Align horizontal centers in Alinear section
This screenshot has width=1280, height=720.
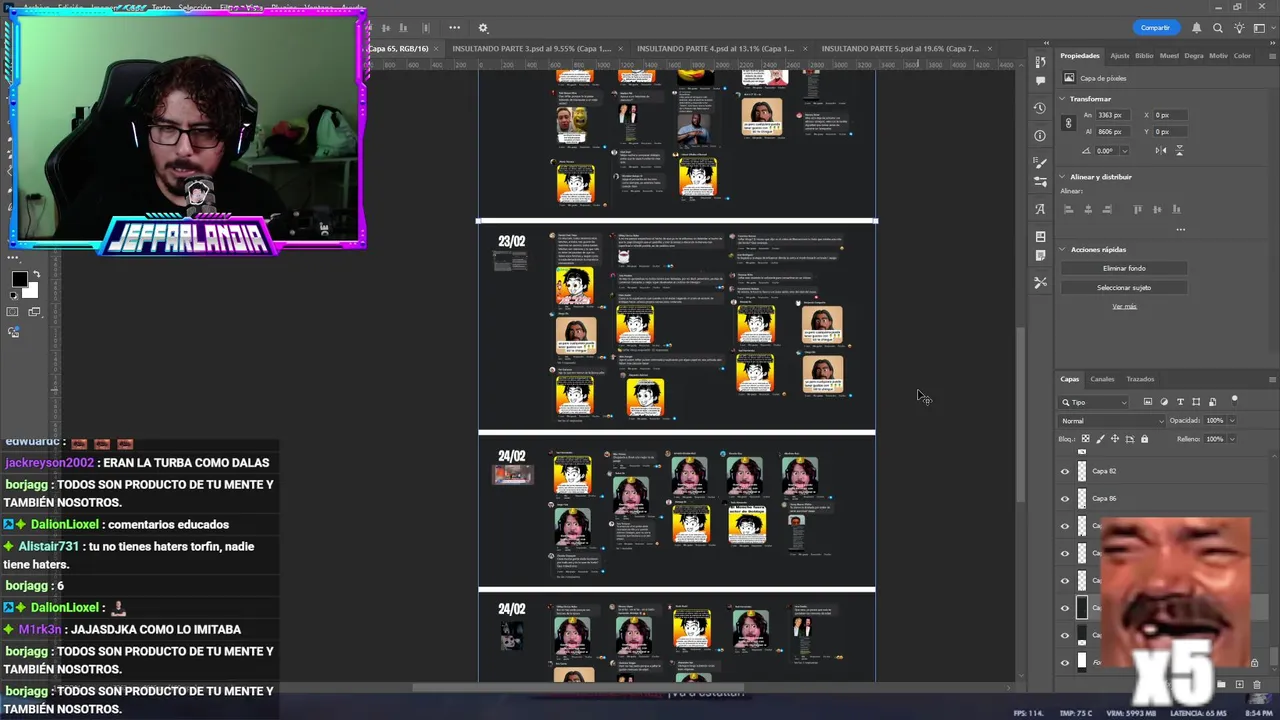click(x=1088, y=209)
